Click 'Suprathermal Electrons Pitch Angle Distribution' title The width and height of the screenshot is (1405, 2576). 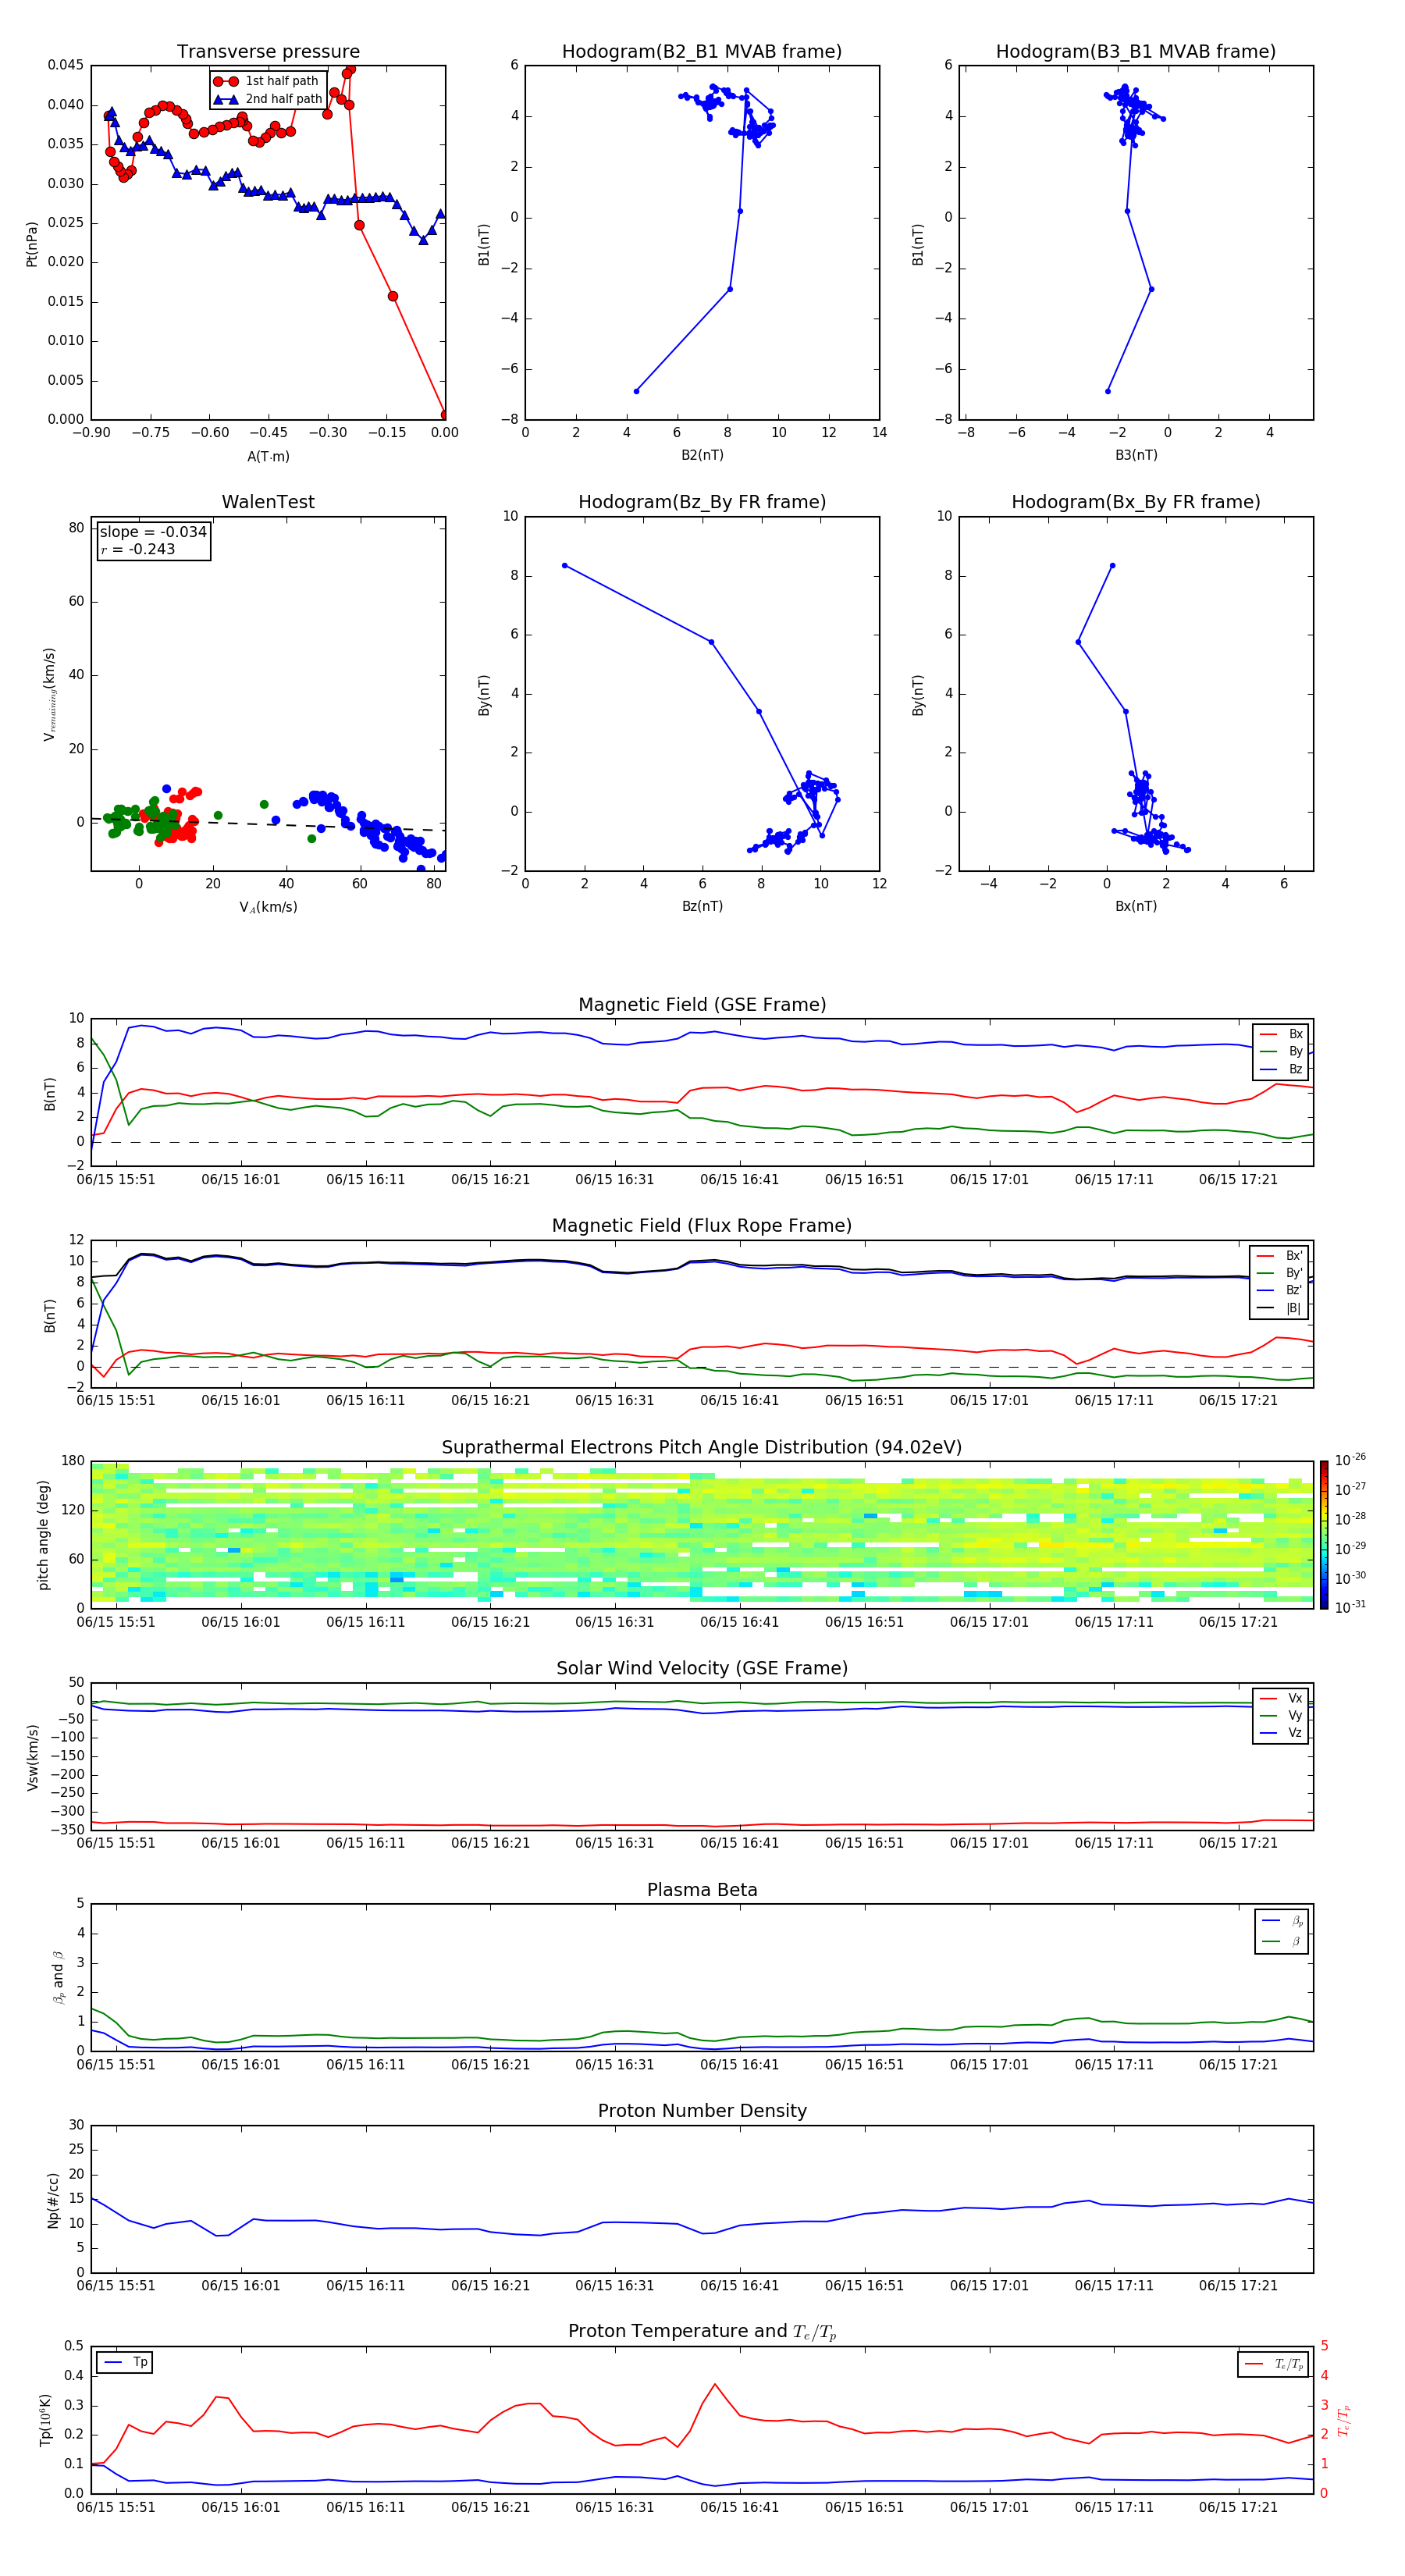(702, 1448)
